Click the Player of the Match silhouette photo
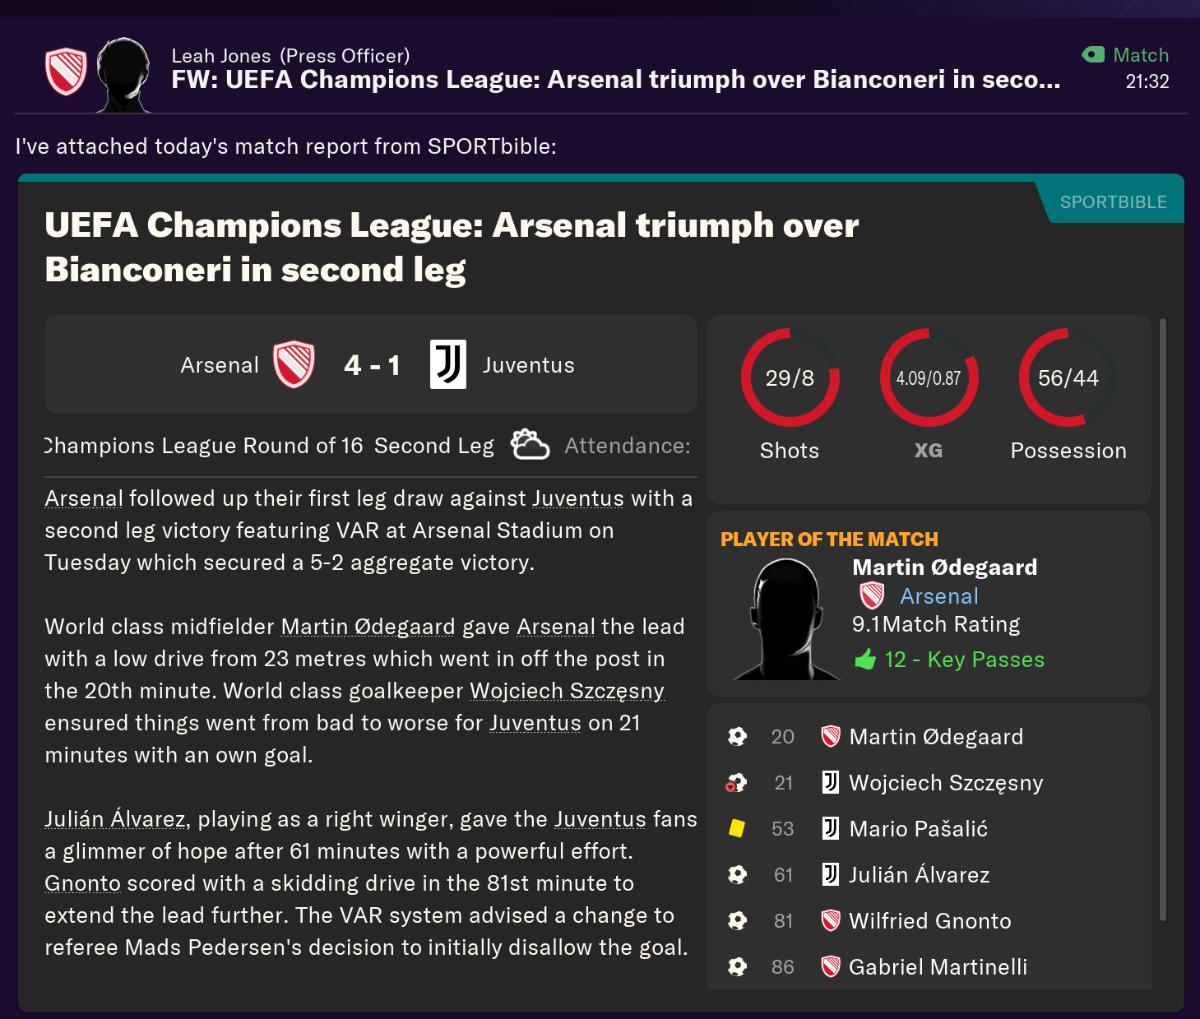Viewport: 1200px width, 1019px height. pos(787,618)
